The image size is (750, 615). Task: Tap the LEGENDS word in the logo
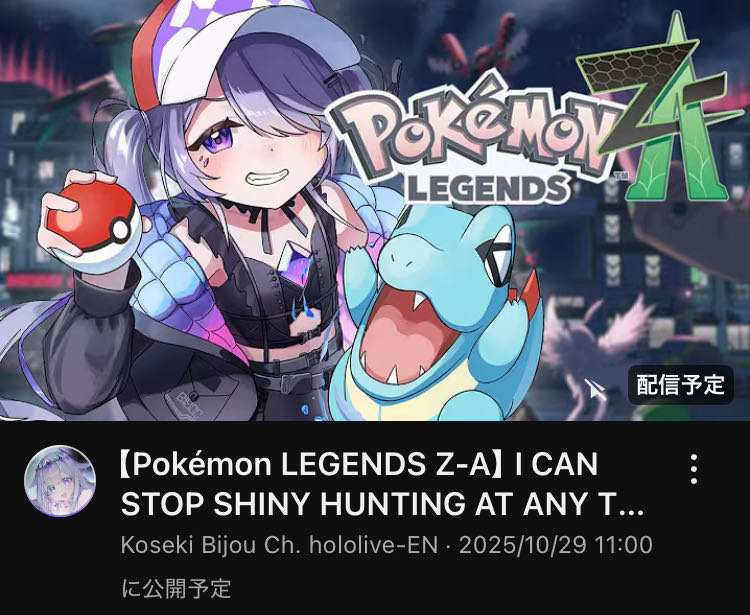(488, 188)
